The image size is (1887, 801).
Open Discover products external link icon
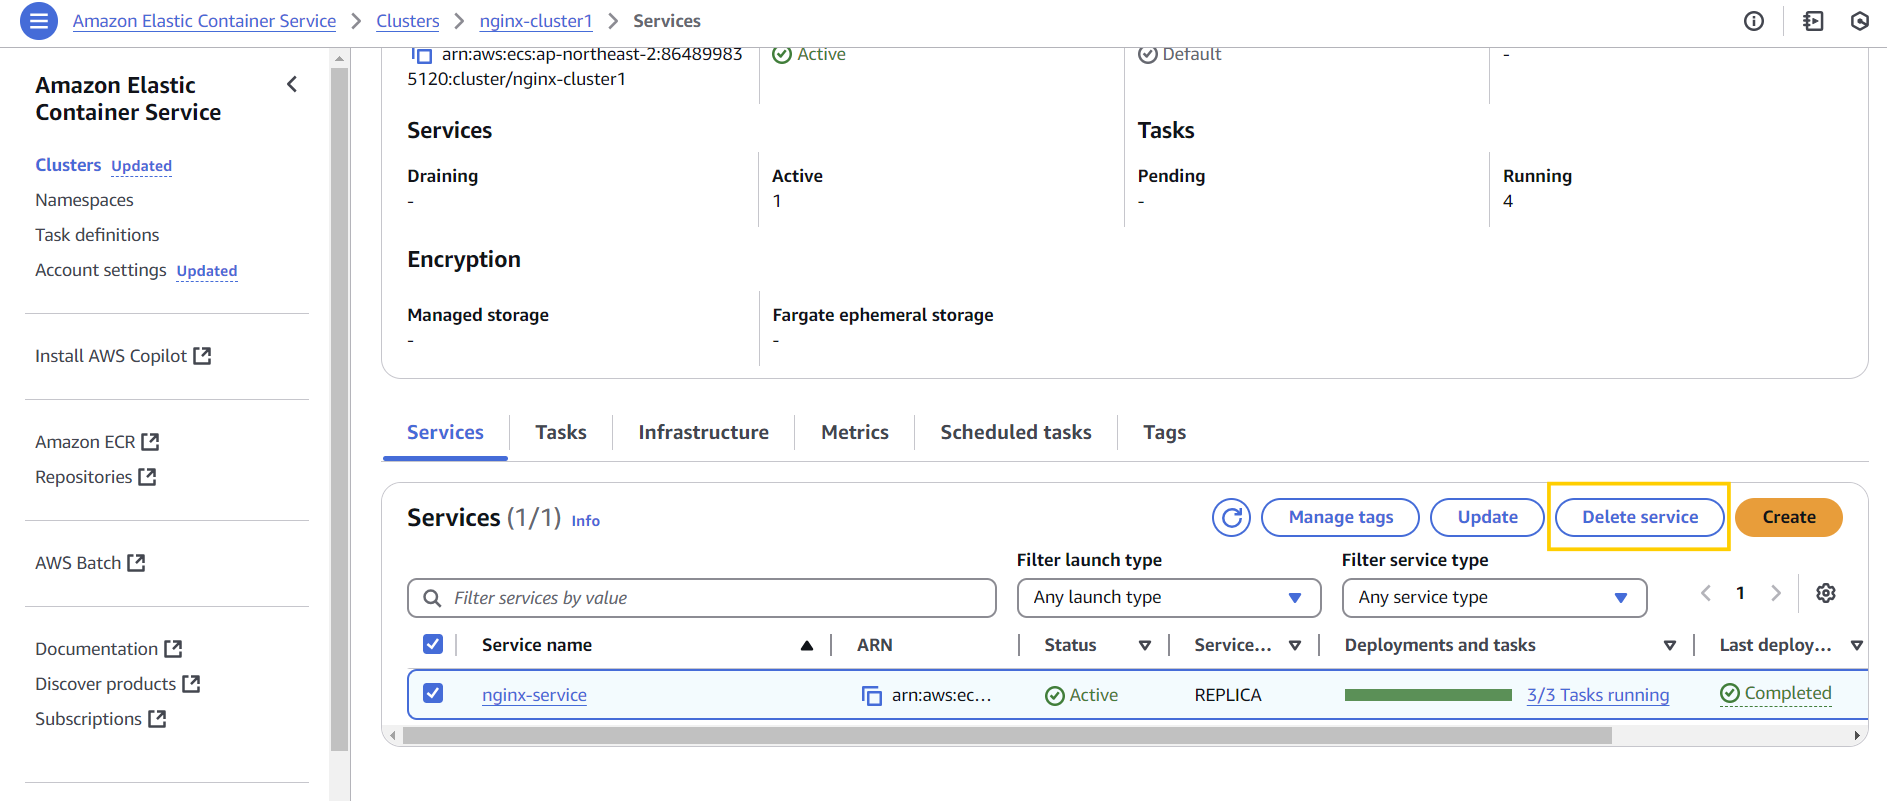click(x=191, y=684)
